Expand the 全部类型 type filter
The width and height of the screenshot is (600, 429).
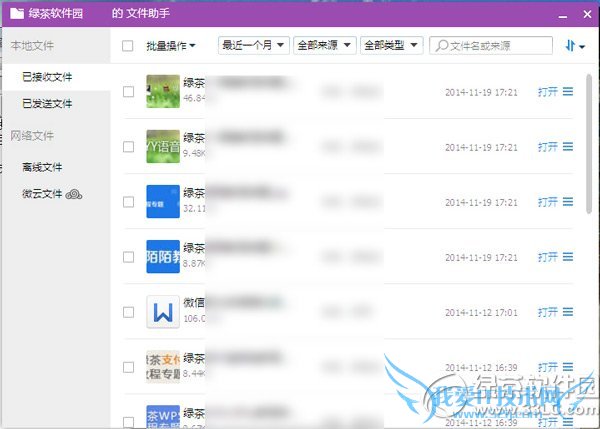click(x=391, y=46)
